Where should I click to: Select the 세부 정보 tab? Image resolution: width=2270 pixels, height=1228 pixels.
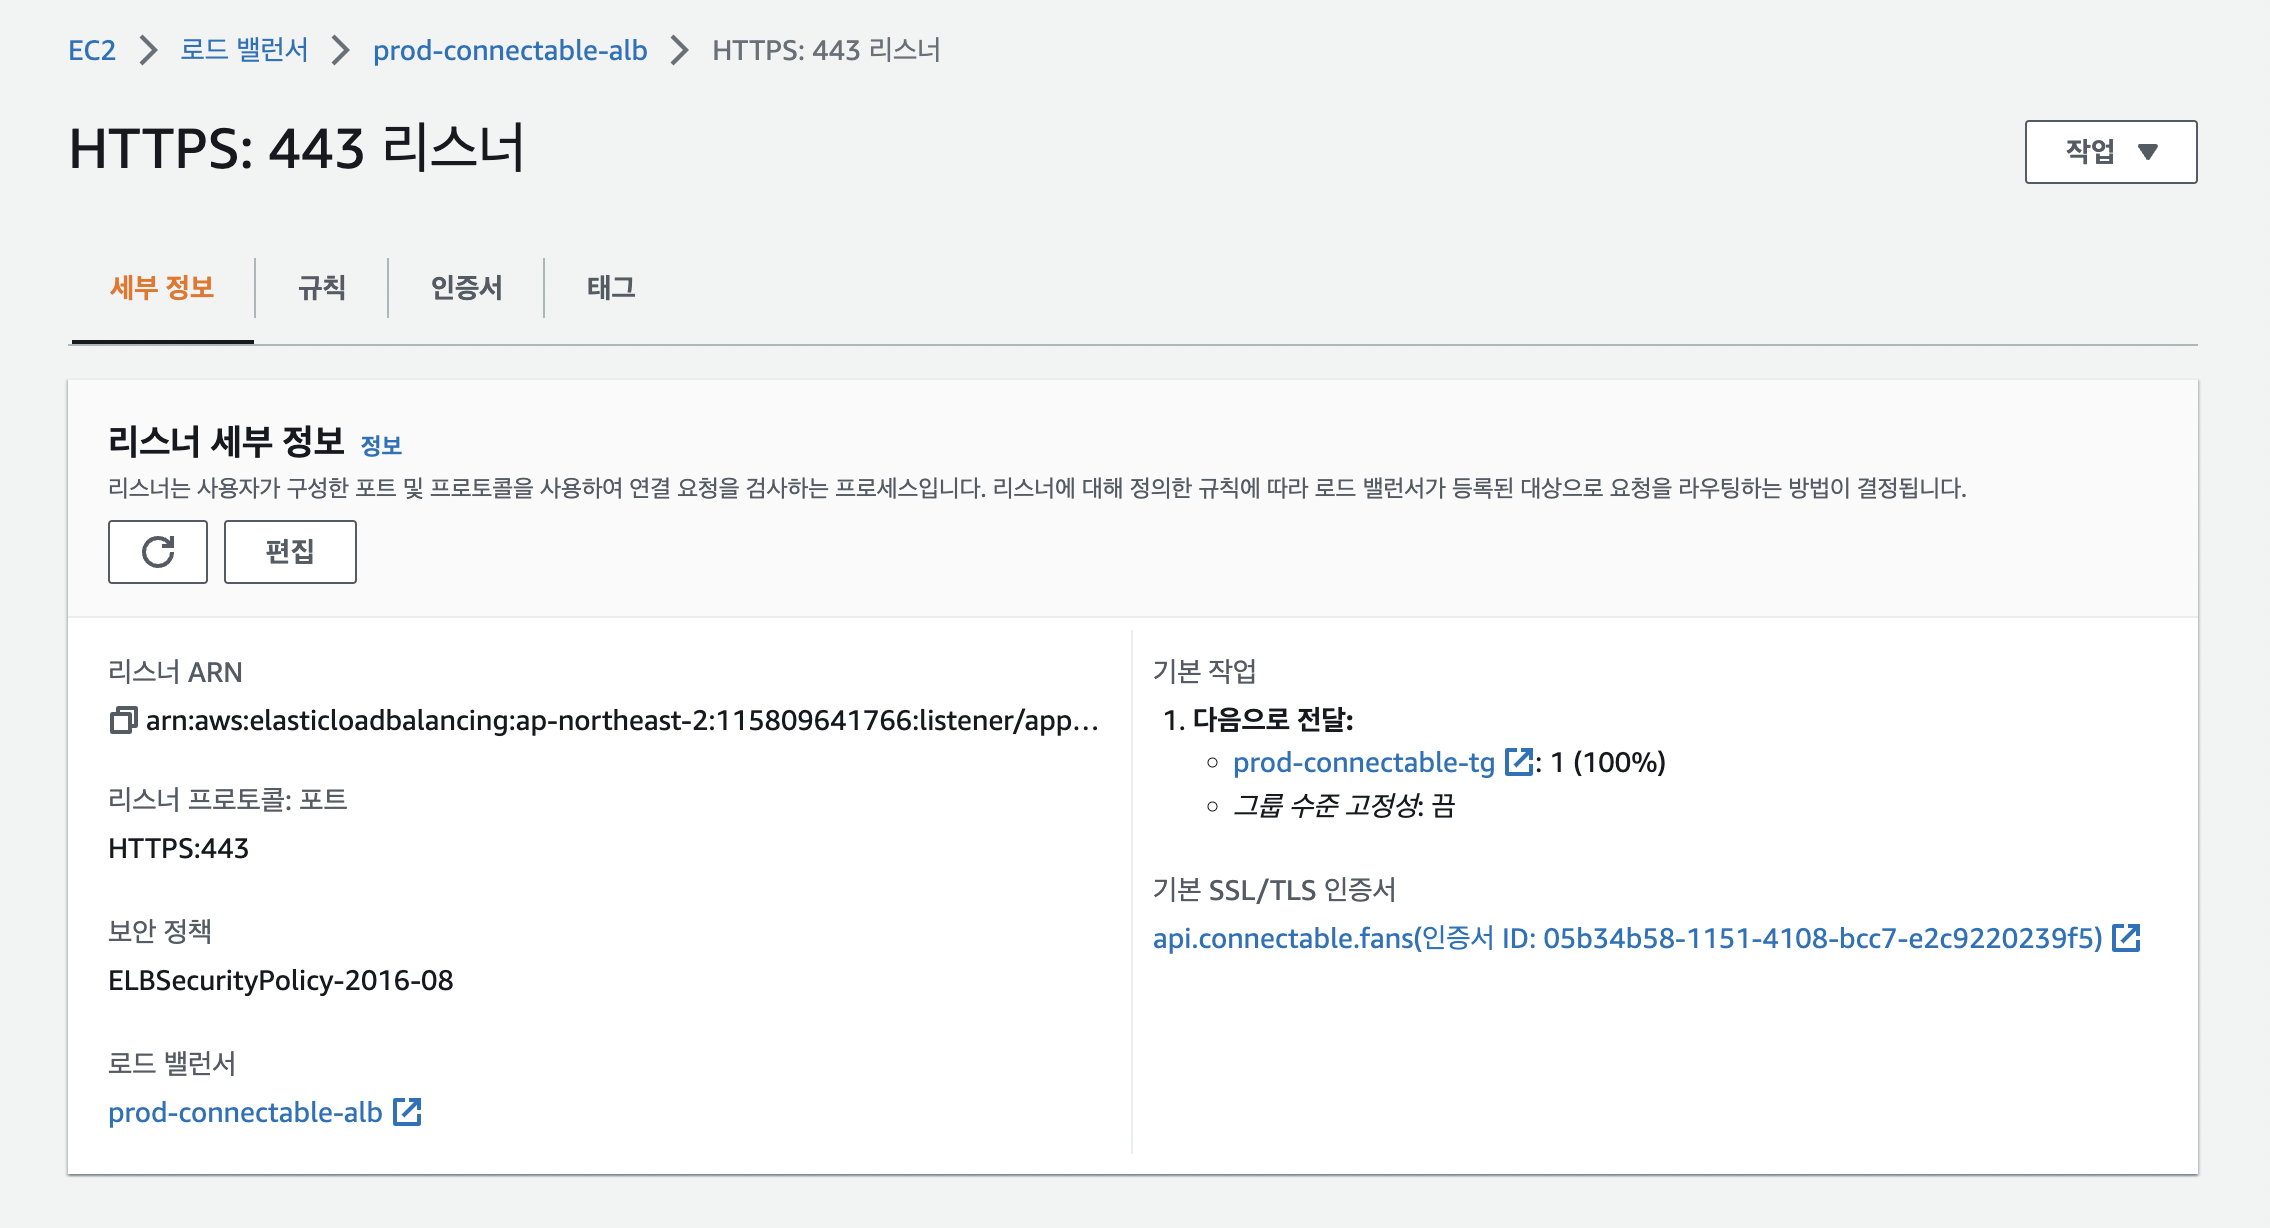(162, 288)
